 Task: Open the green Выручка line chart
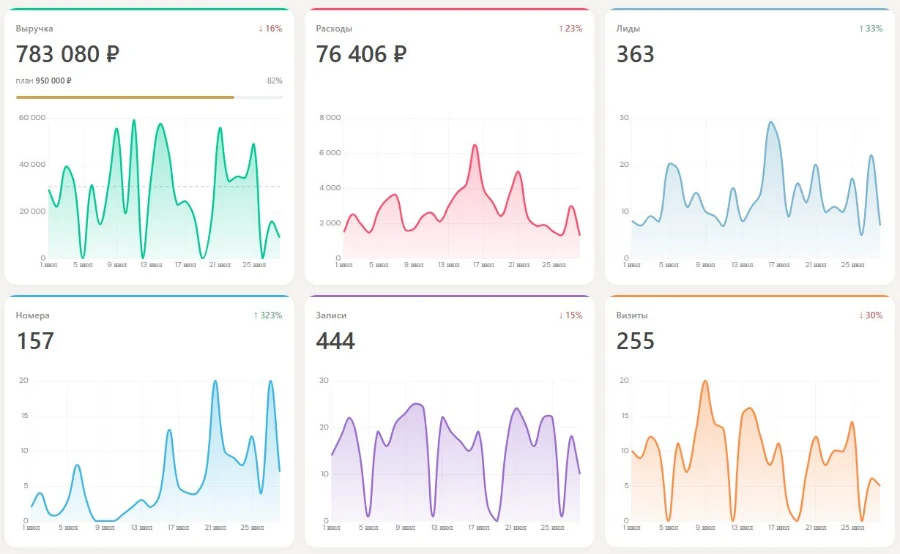point(164,189)
